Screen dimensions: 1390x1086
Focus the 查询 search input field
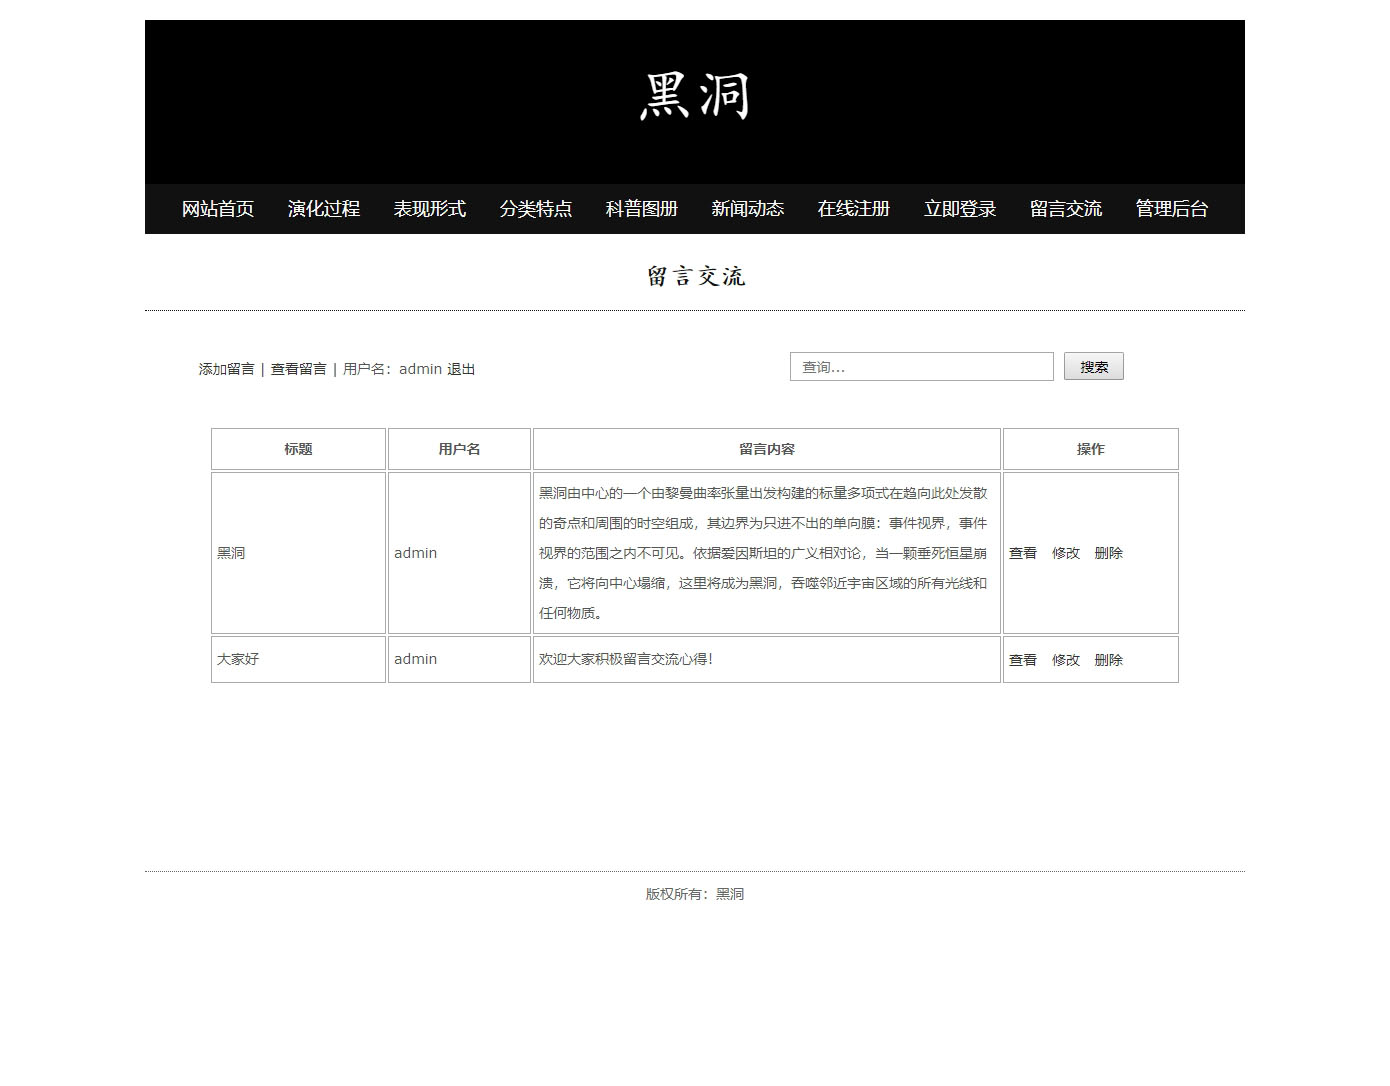[922, 367]
